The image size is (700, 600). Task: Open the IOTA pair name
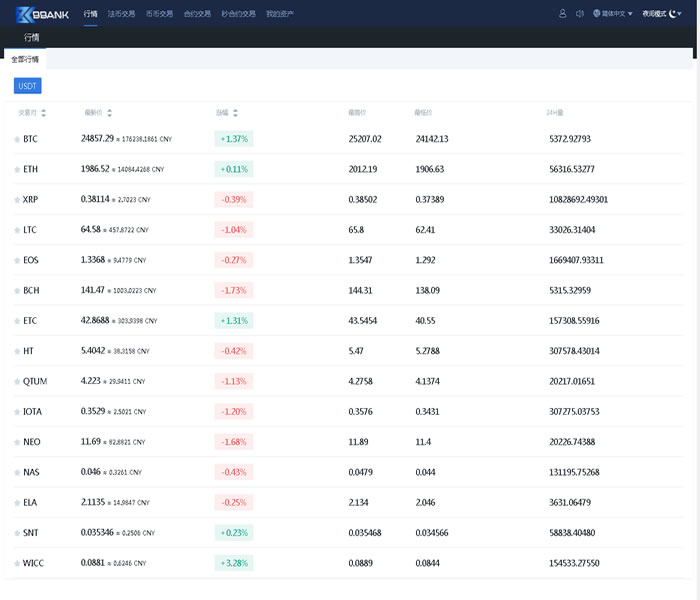[32, 412]
